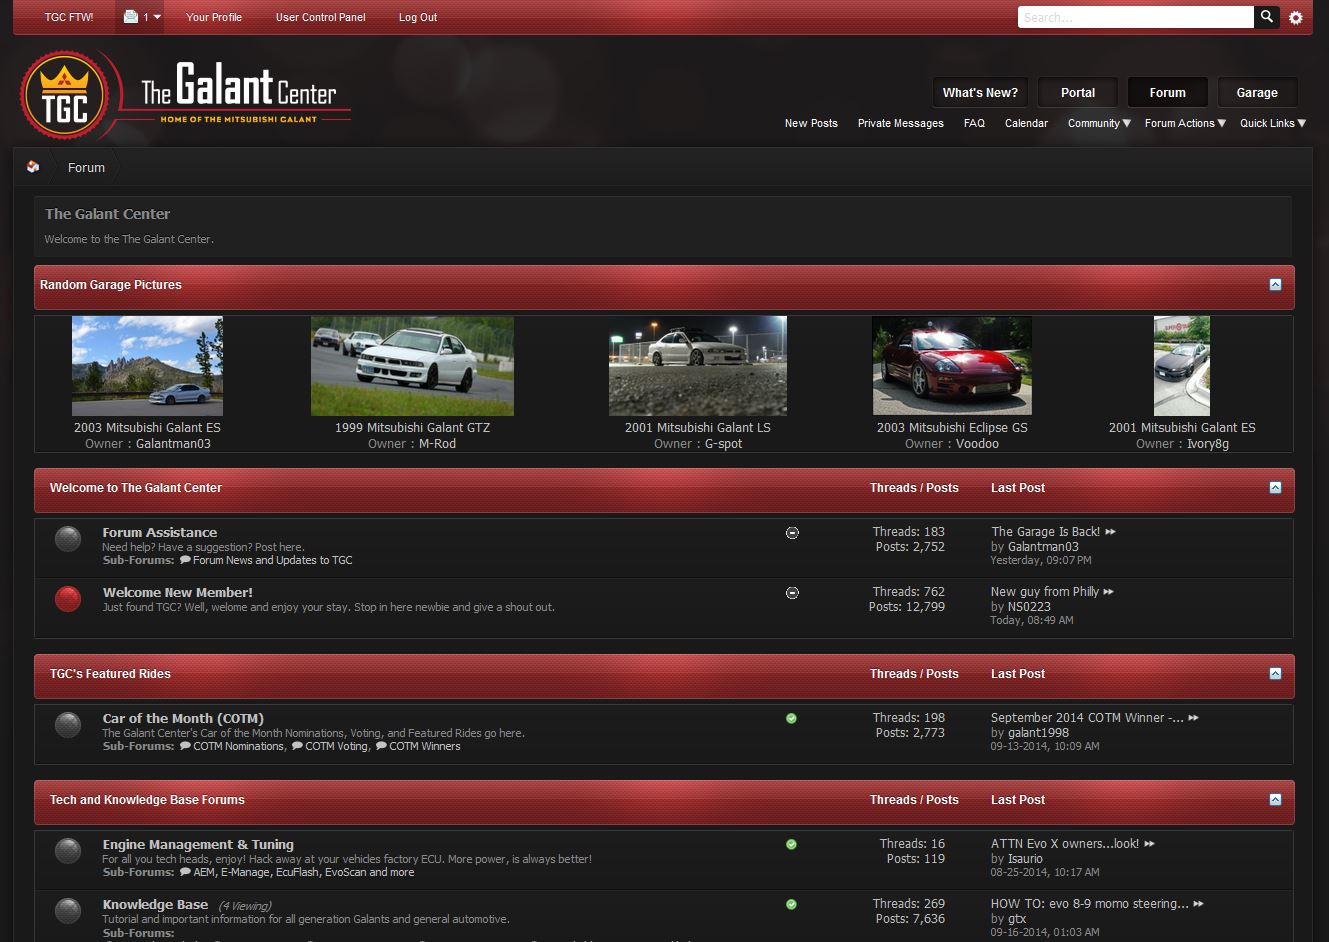The image size is (1329, 942).
Task: Expand the notifications count dropdown arrow
Action: pyautogui.click(x=157, y=18)
